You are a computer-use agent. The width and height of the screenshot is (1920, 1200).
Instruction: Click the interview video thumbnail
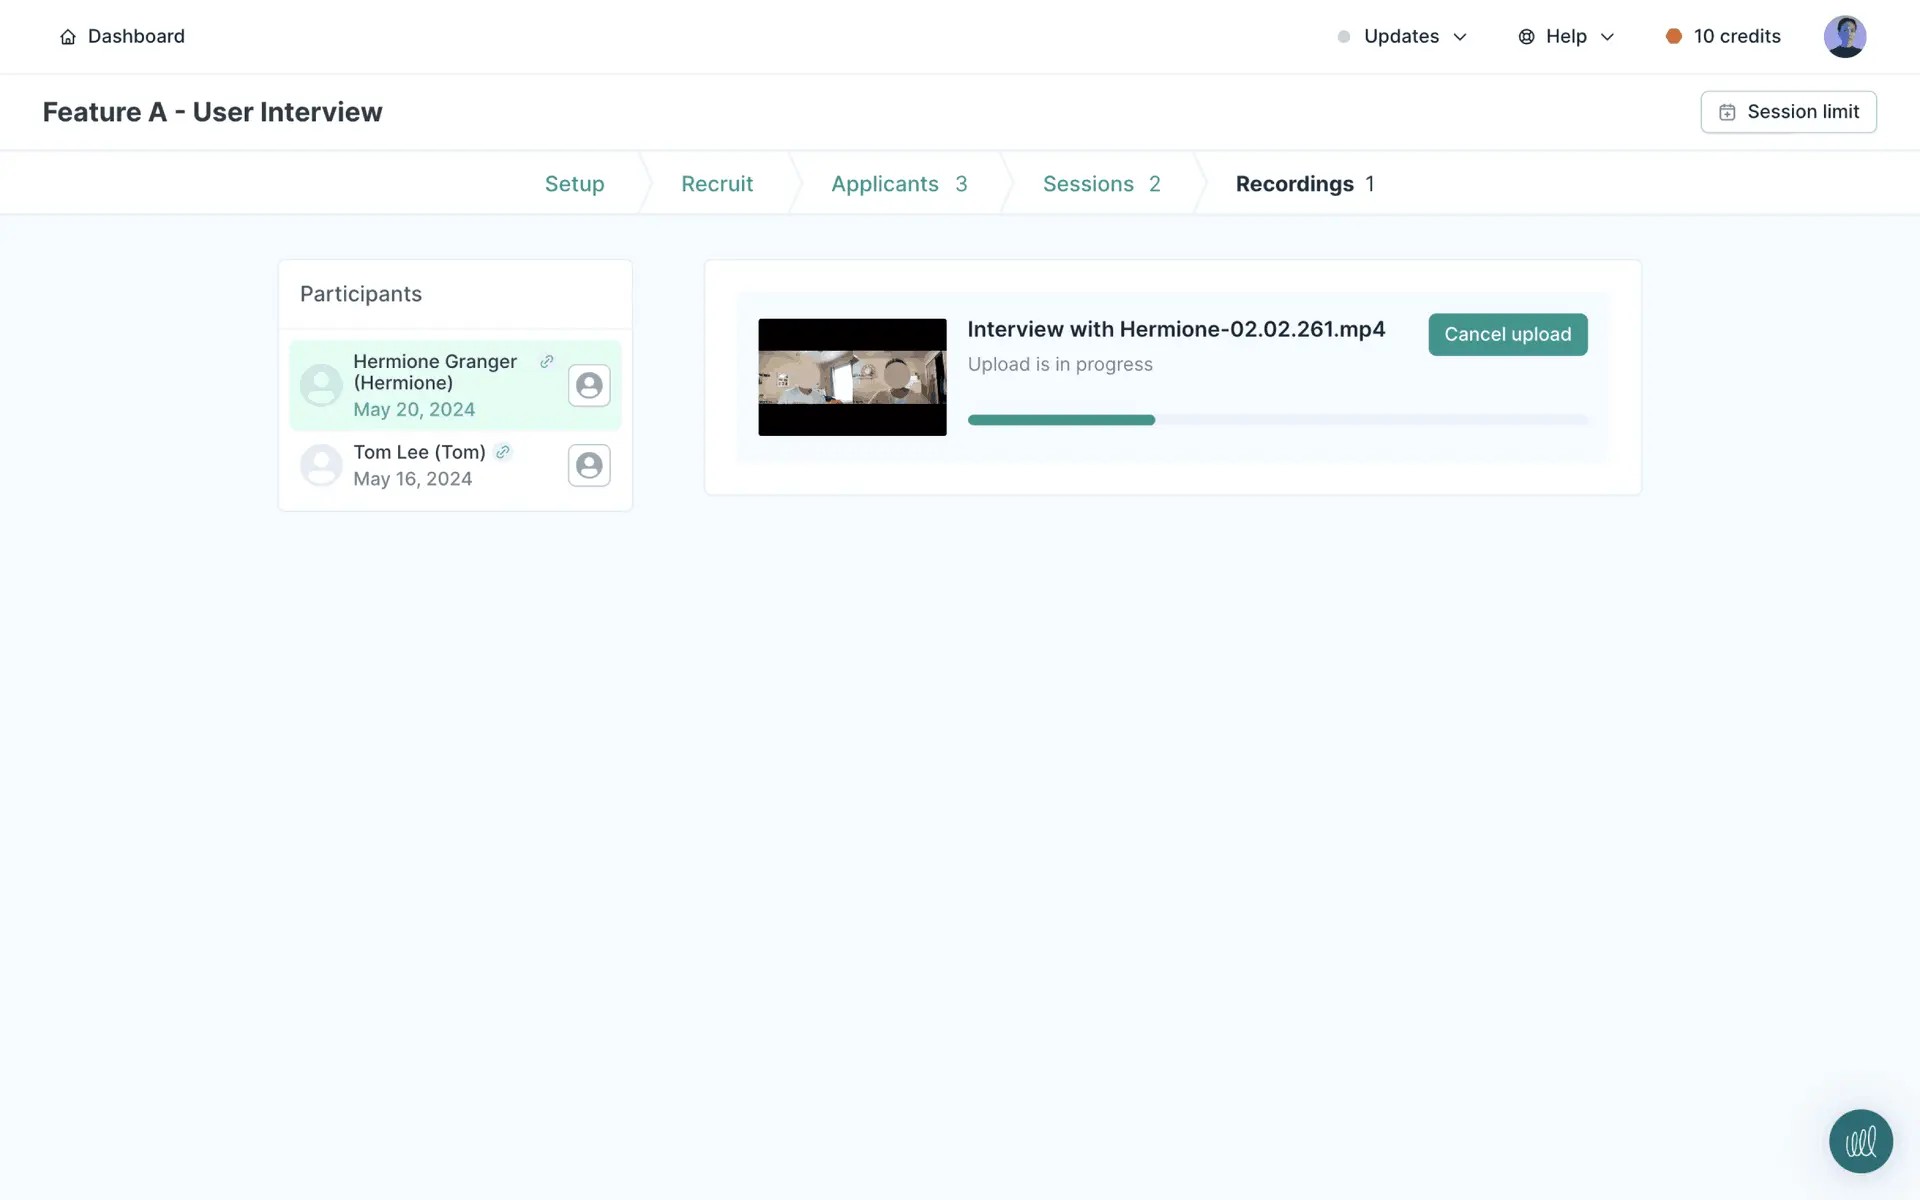(x=852, y=377)
